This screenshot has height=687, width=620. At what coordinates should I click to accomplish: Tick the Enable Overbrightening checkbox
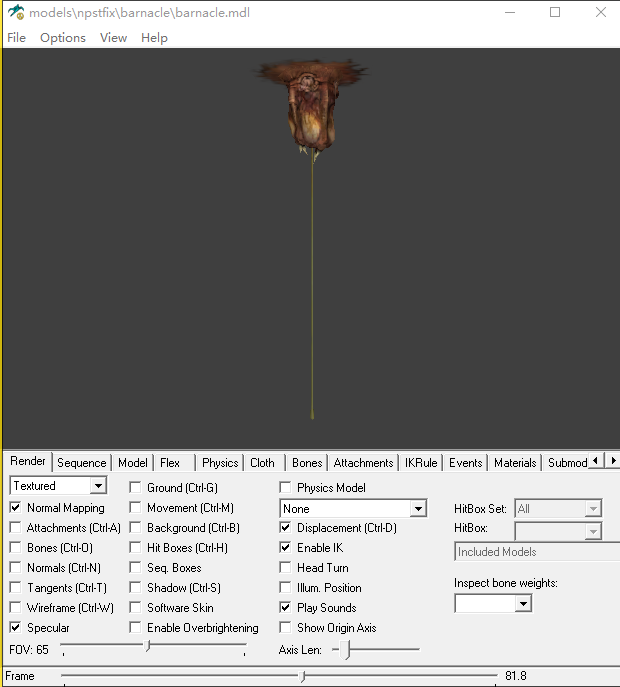[135, 627]
